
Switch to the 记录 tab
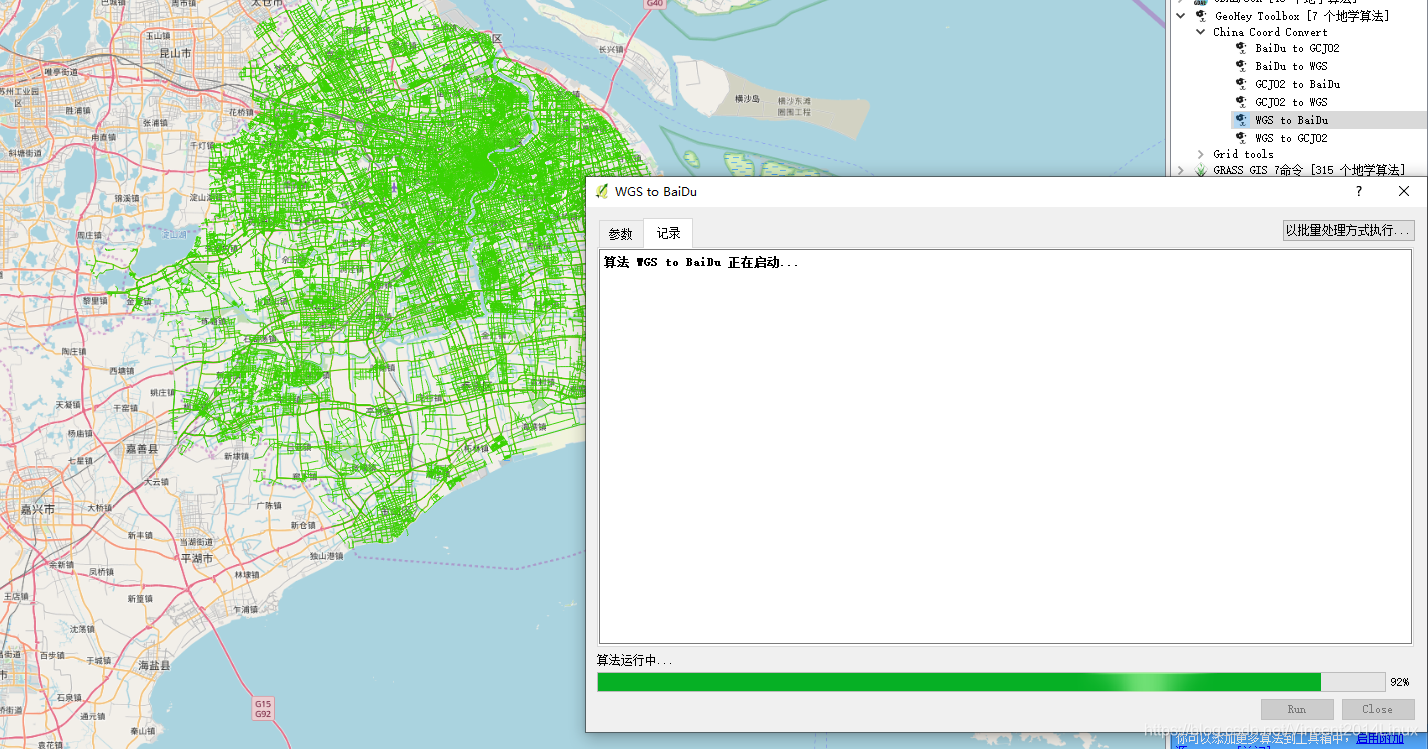(668, 233)
